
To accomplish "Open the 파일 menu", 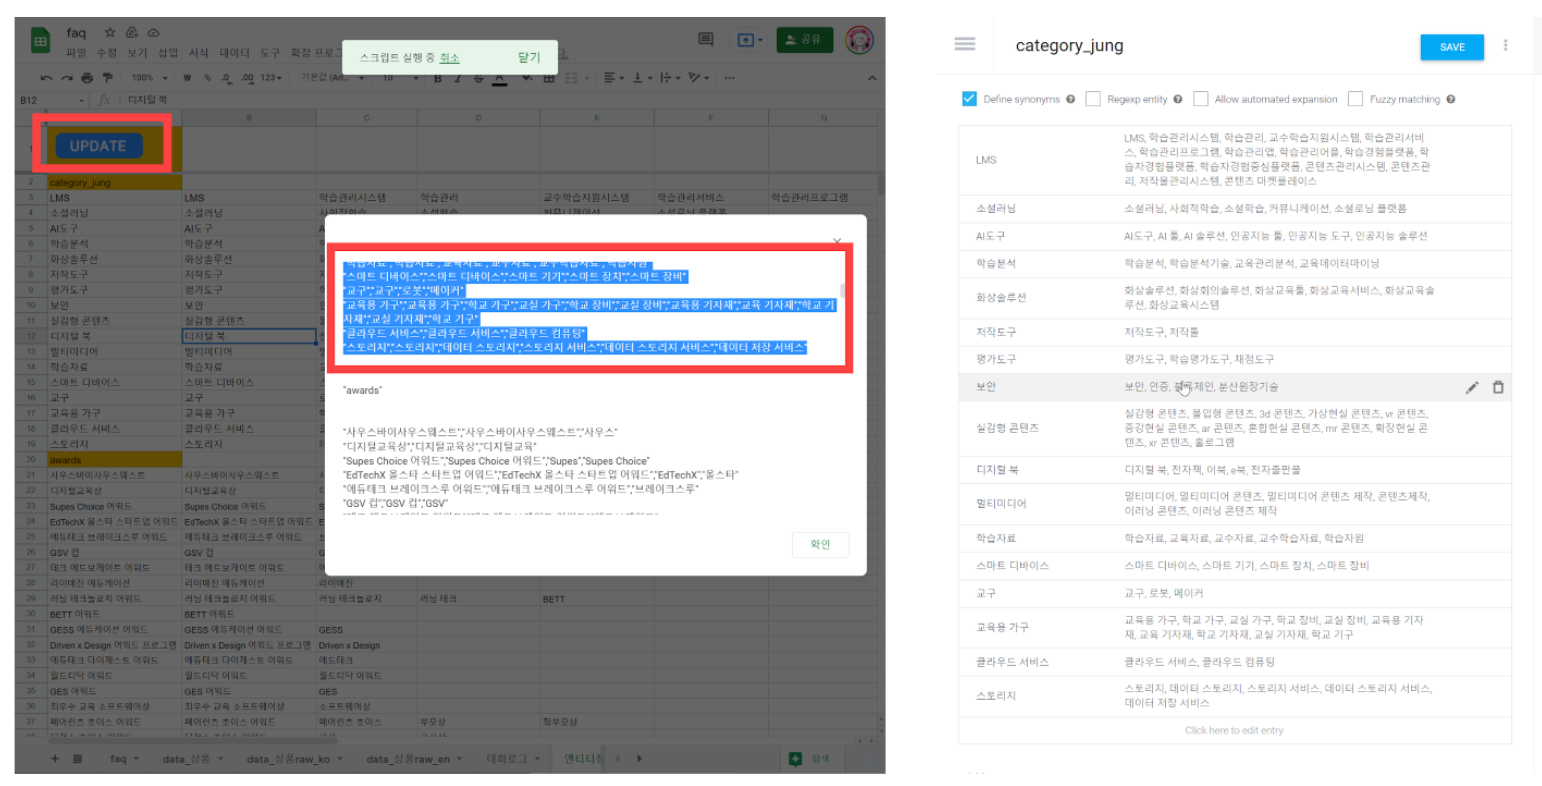I will [x=76, y=53].
